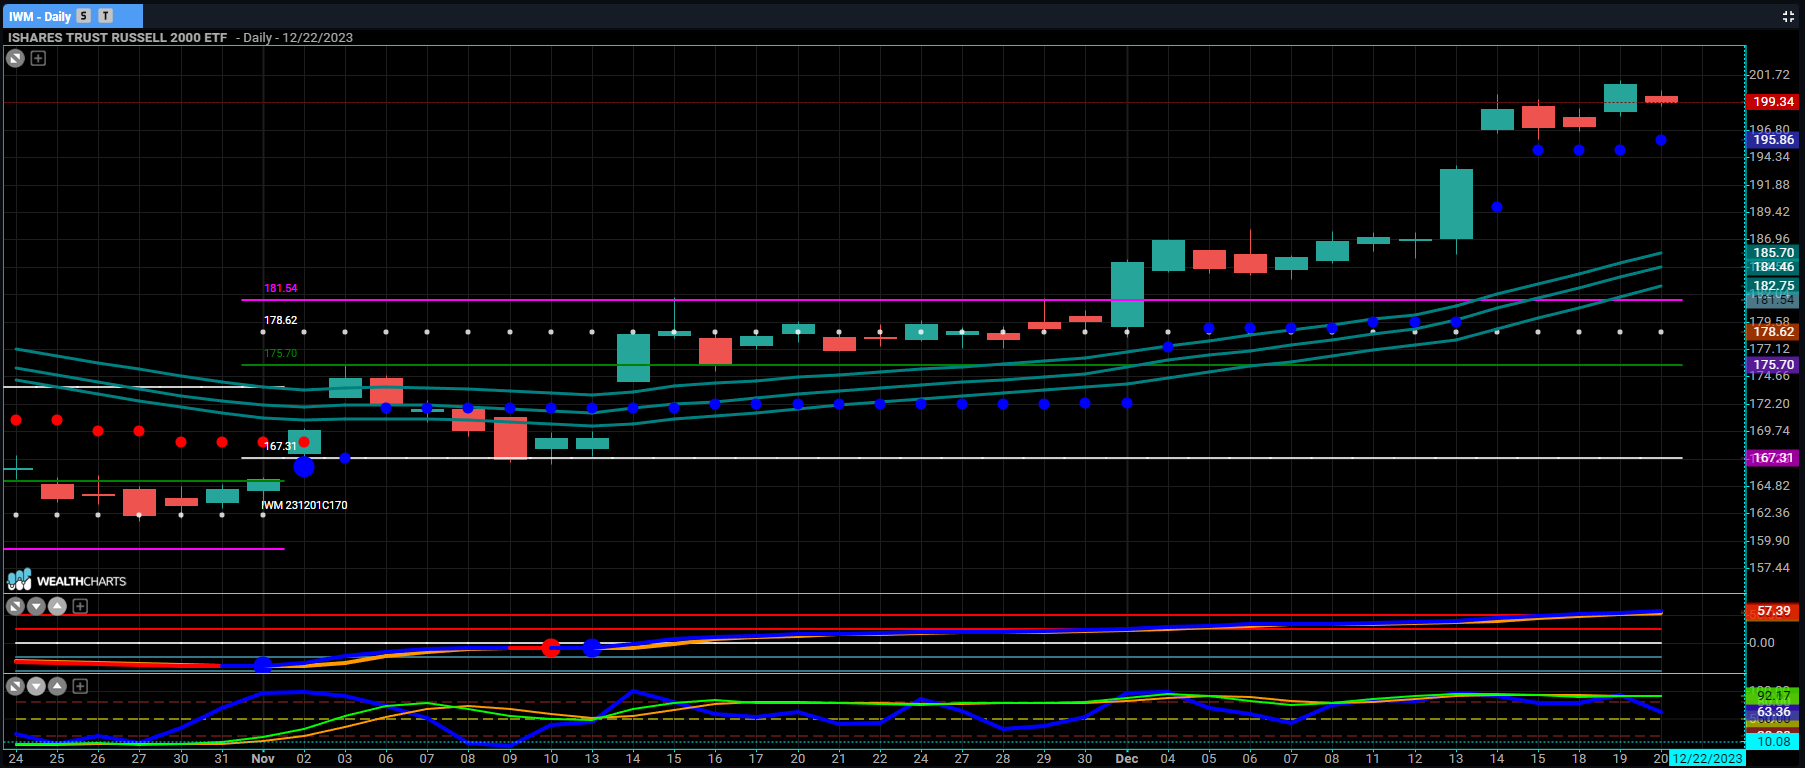
Task: Click the 175.70 purple axis label
Action: (1773, 365)
